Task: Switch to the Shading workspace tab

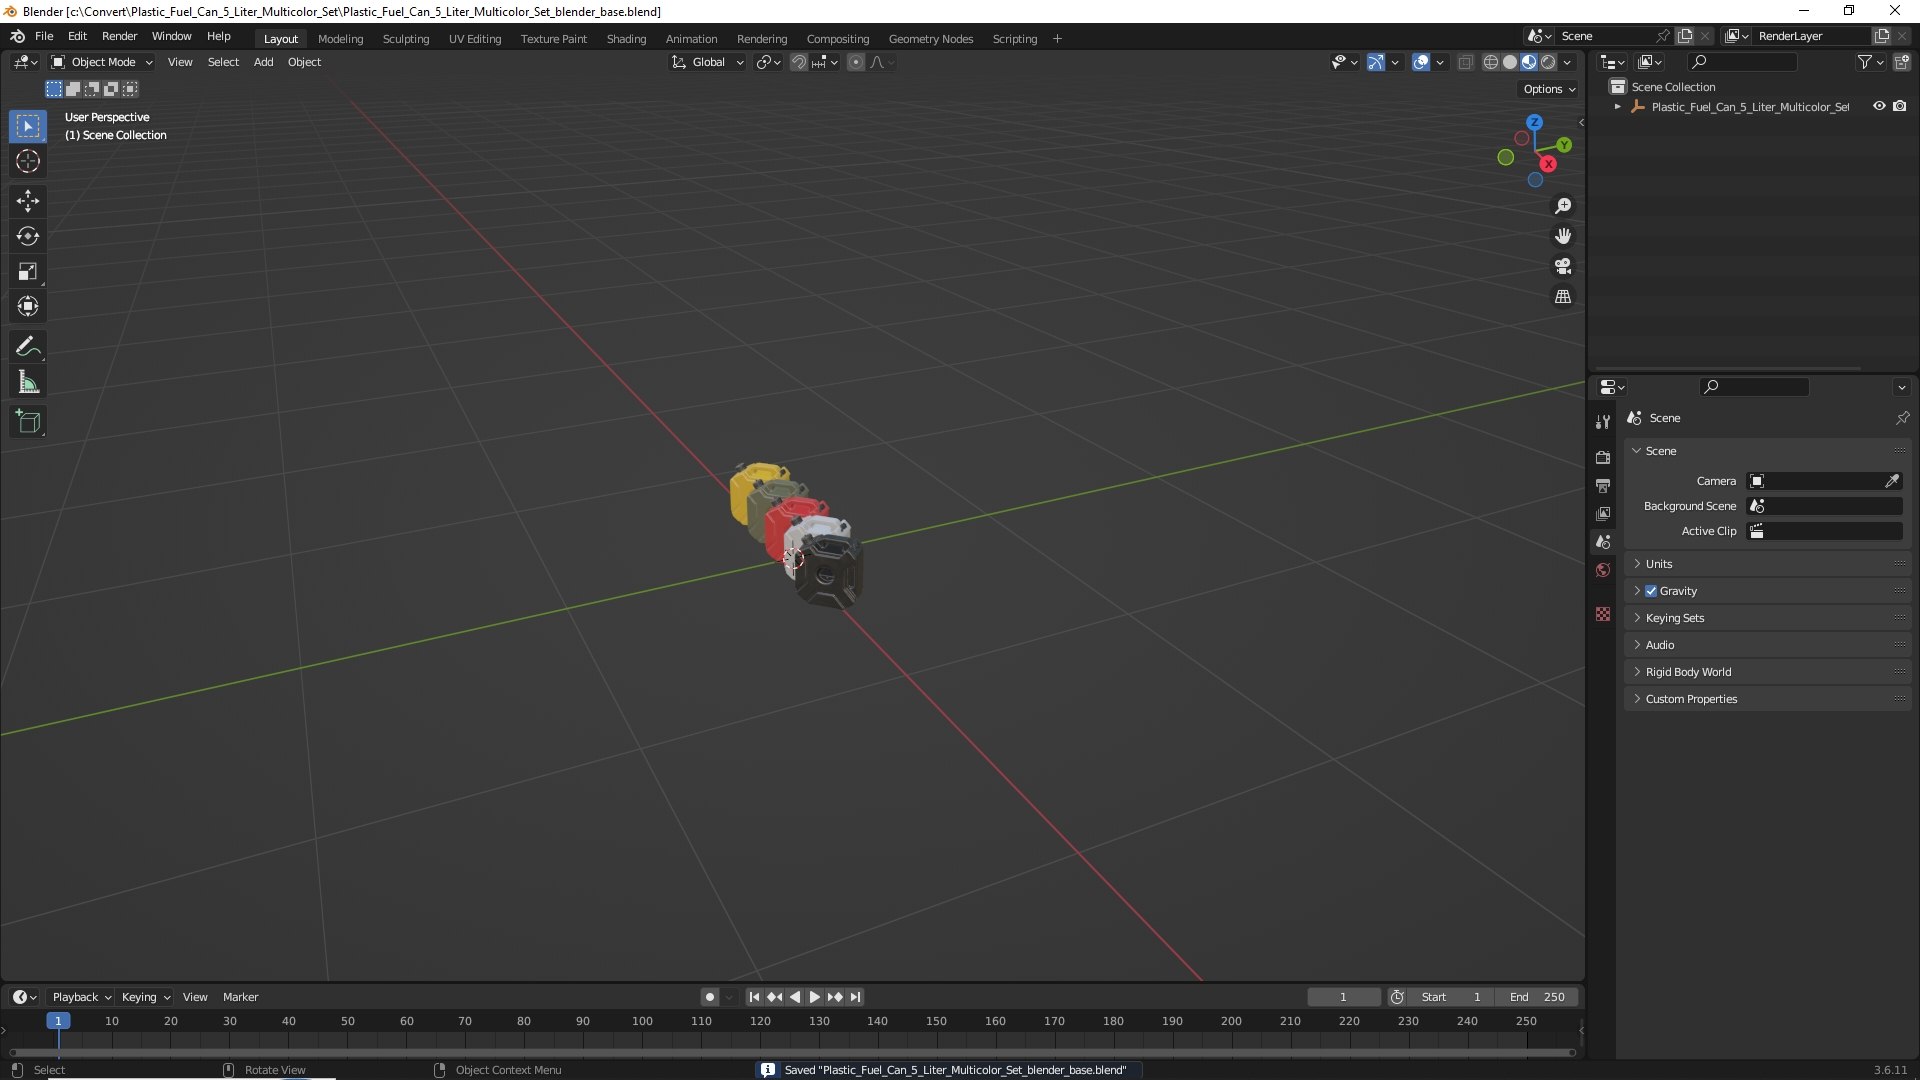Action: [x=626, y=39]
